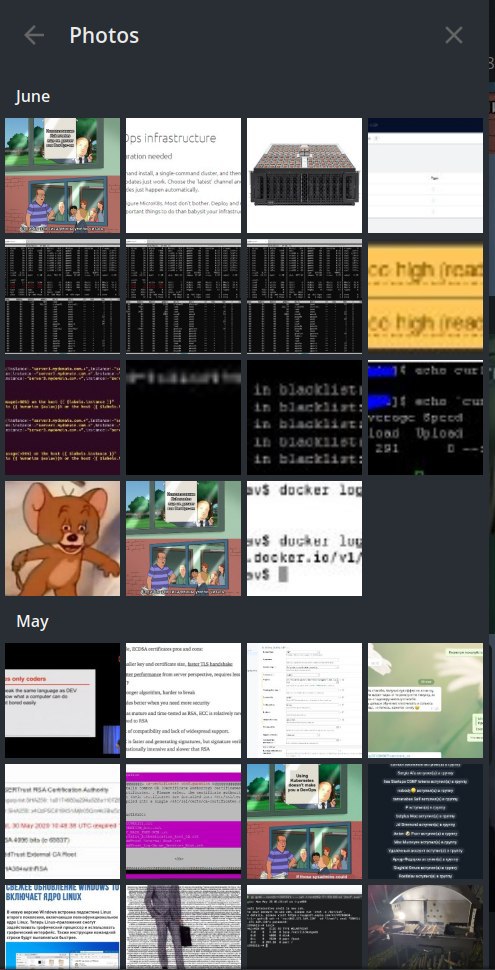
Task: Open the green chat background screenshot
Action: point(426,700)
